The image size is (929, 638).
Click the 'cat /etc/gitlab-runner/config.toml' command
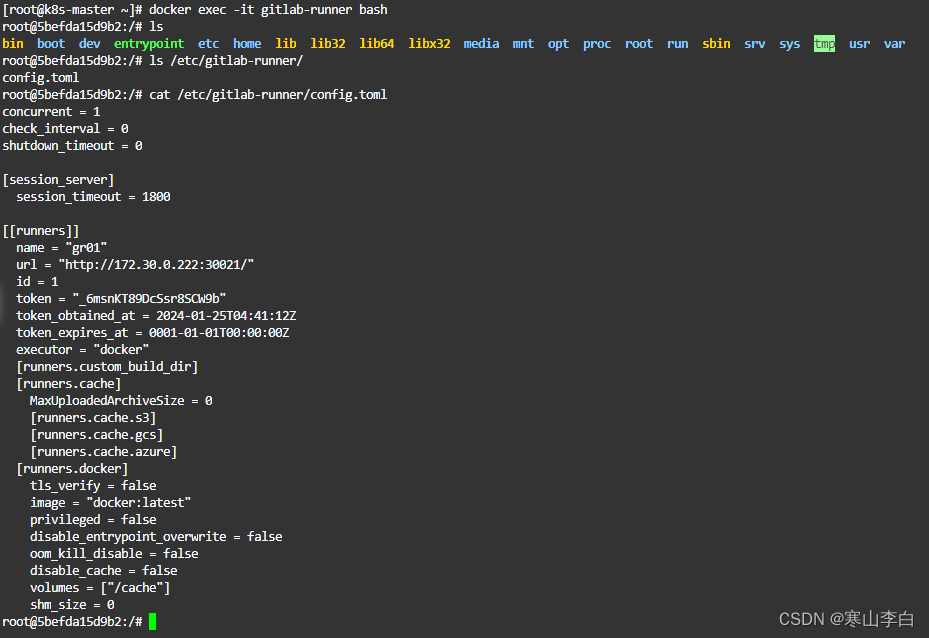pos(268,95)
